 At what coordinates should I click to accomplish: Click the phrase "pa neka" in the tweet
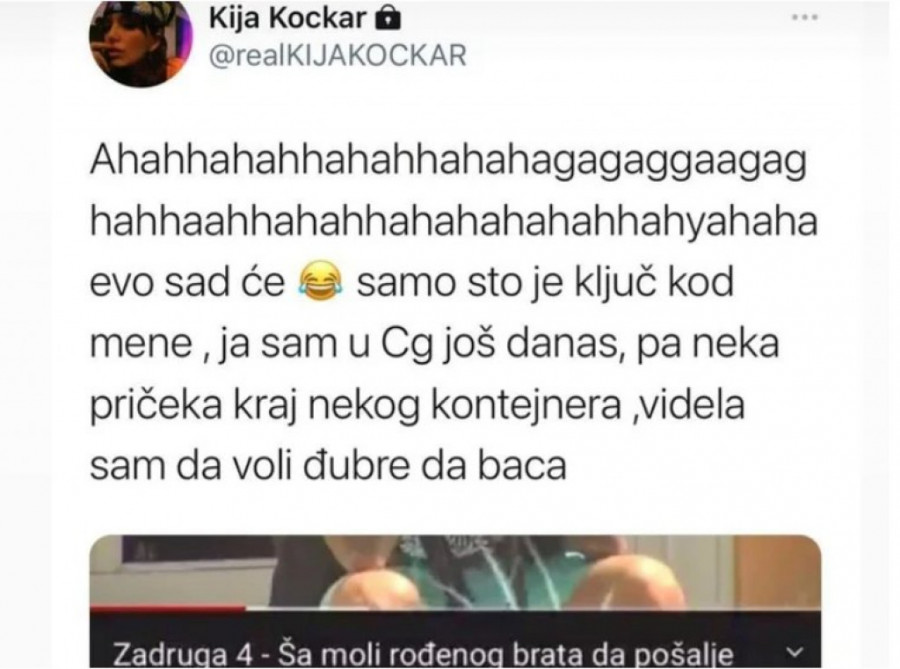pyautogui.click(x=708, y=344)
